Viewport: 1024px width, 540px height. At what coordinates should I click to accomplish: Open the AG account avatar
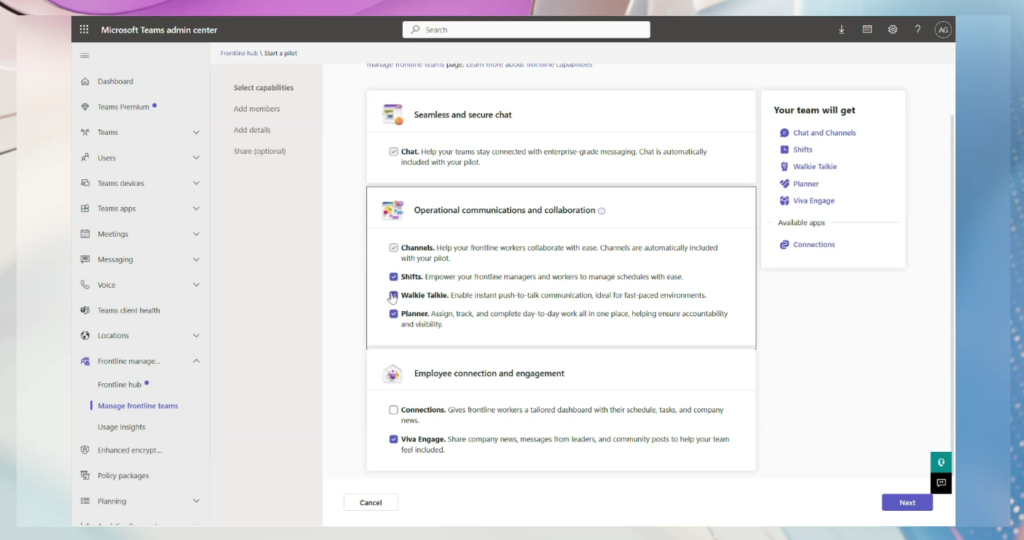(x=942, y=30)
